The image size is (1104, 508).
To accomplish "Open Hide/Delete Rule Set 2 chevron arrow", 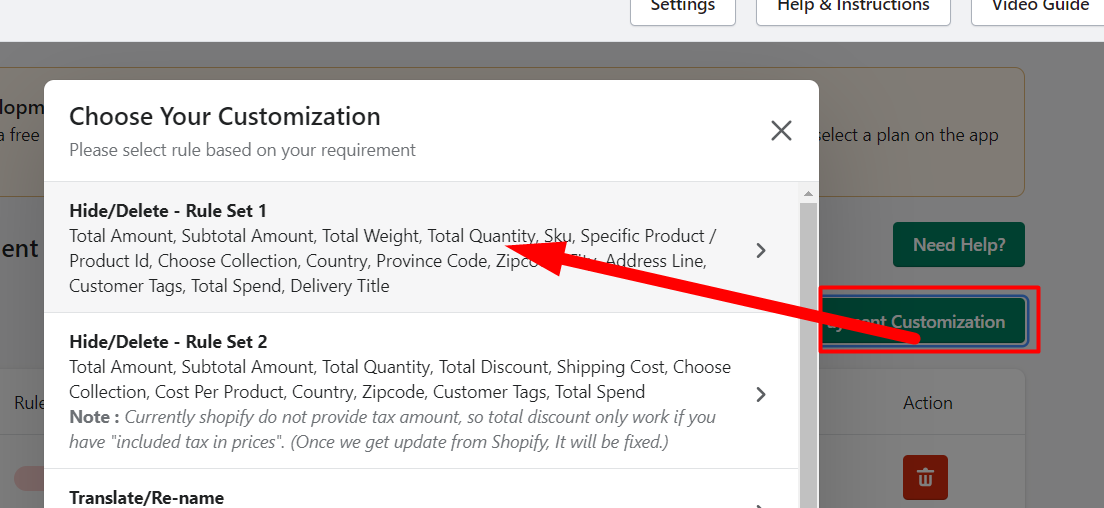I will pyautogui.click(x=761, y=394).
